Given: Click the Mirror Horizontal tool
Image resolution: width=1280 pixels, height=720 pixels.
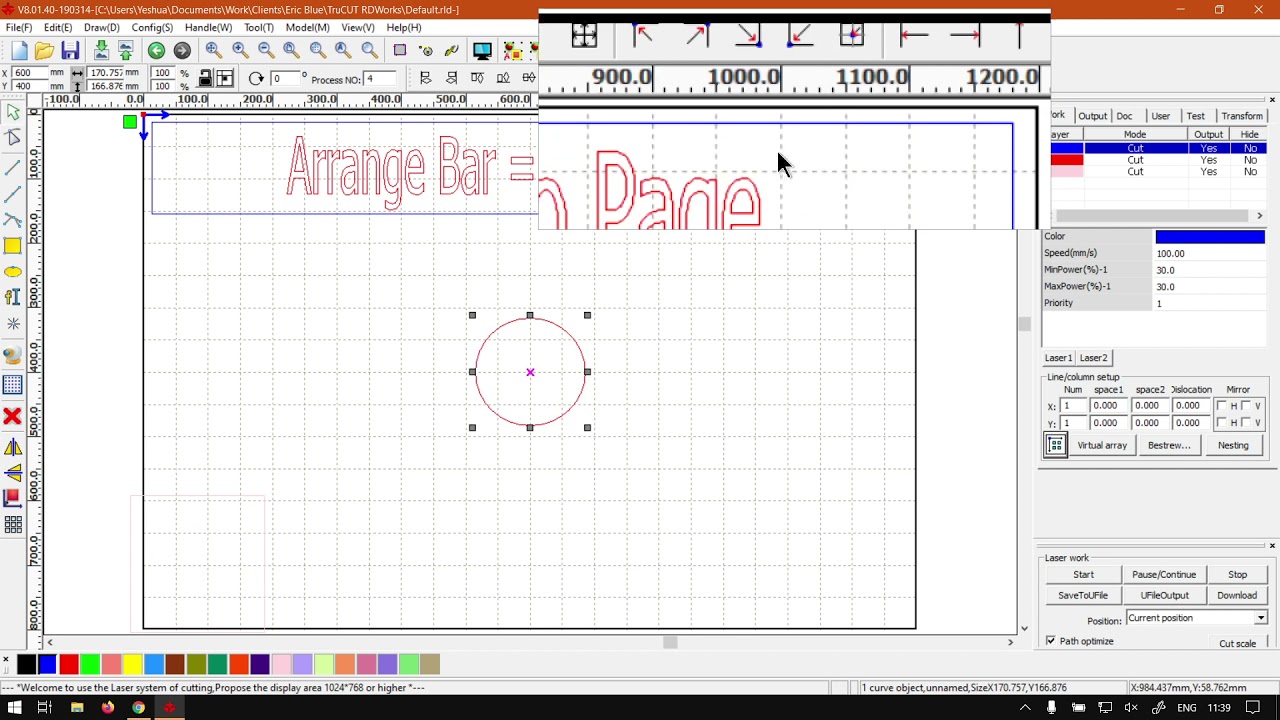Looking at the screenshot, I should (x=13, y=447).
